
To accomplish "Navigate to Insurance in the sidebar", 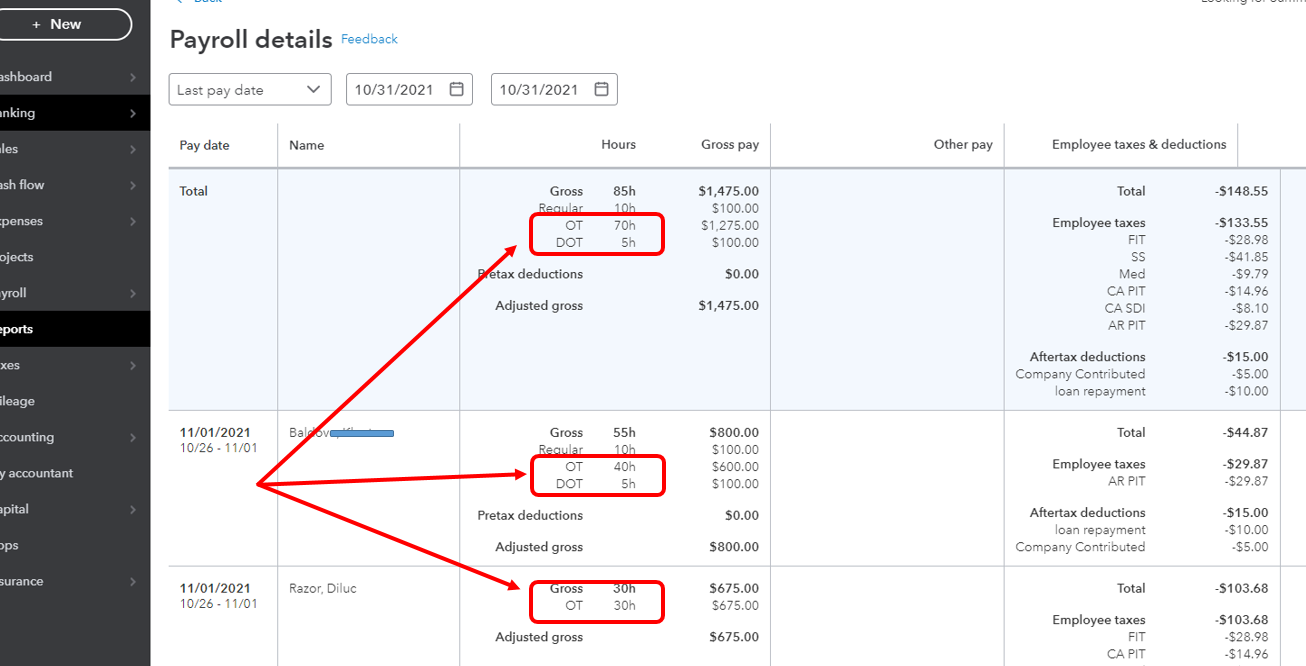I will 22,581.
